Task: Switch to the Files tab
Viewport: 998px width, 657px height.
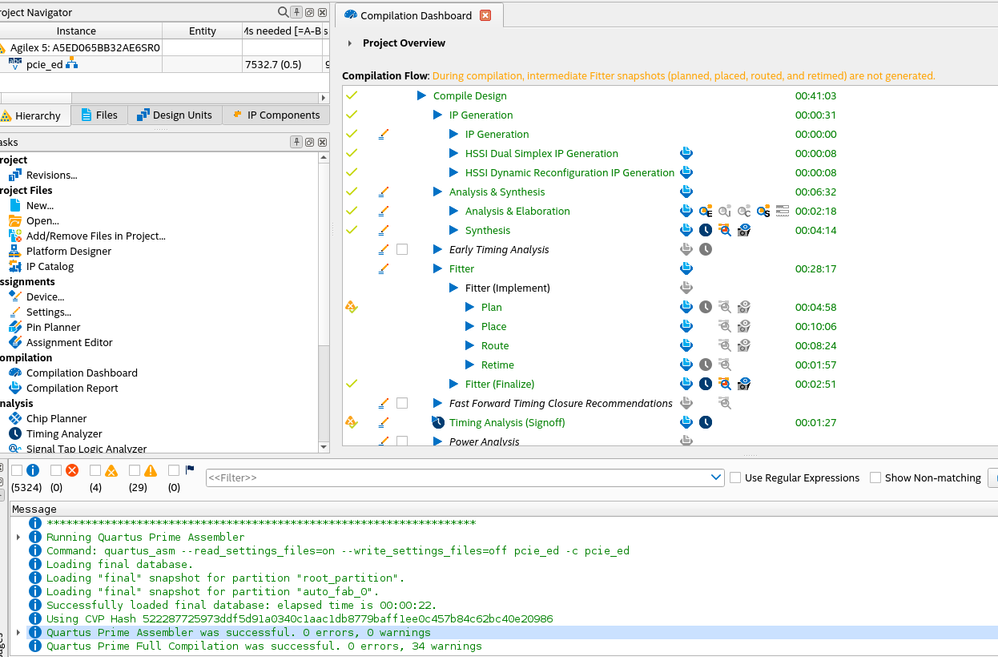Action: pyautogui.click(x=98, y=115)
